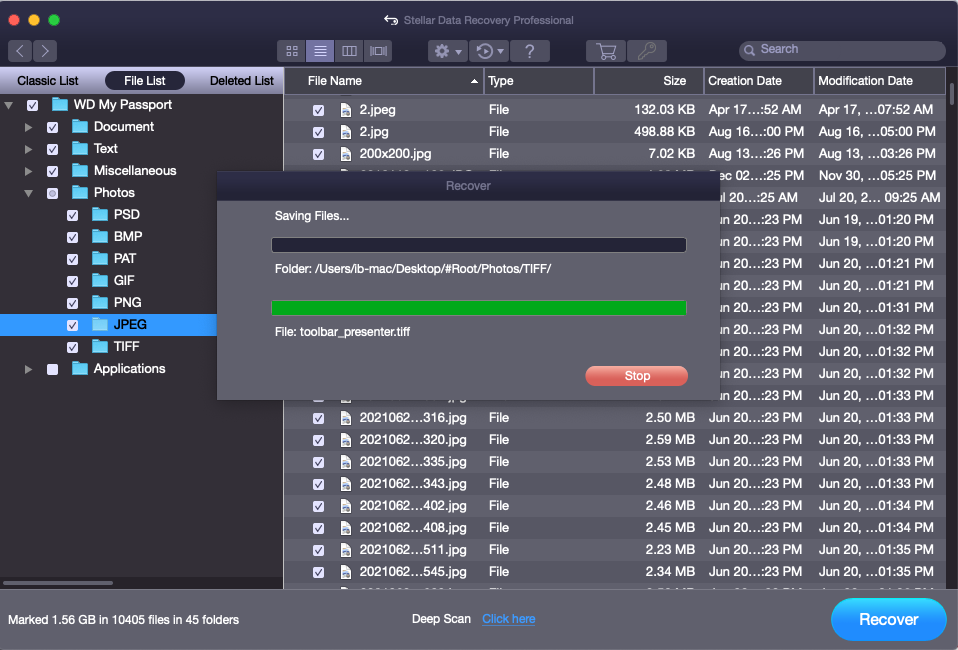Open help with question mark icon
The image size is (958, 650).
pyautogui.click(x=530, y=51)
